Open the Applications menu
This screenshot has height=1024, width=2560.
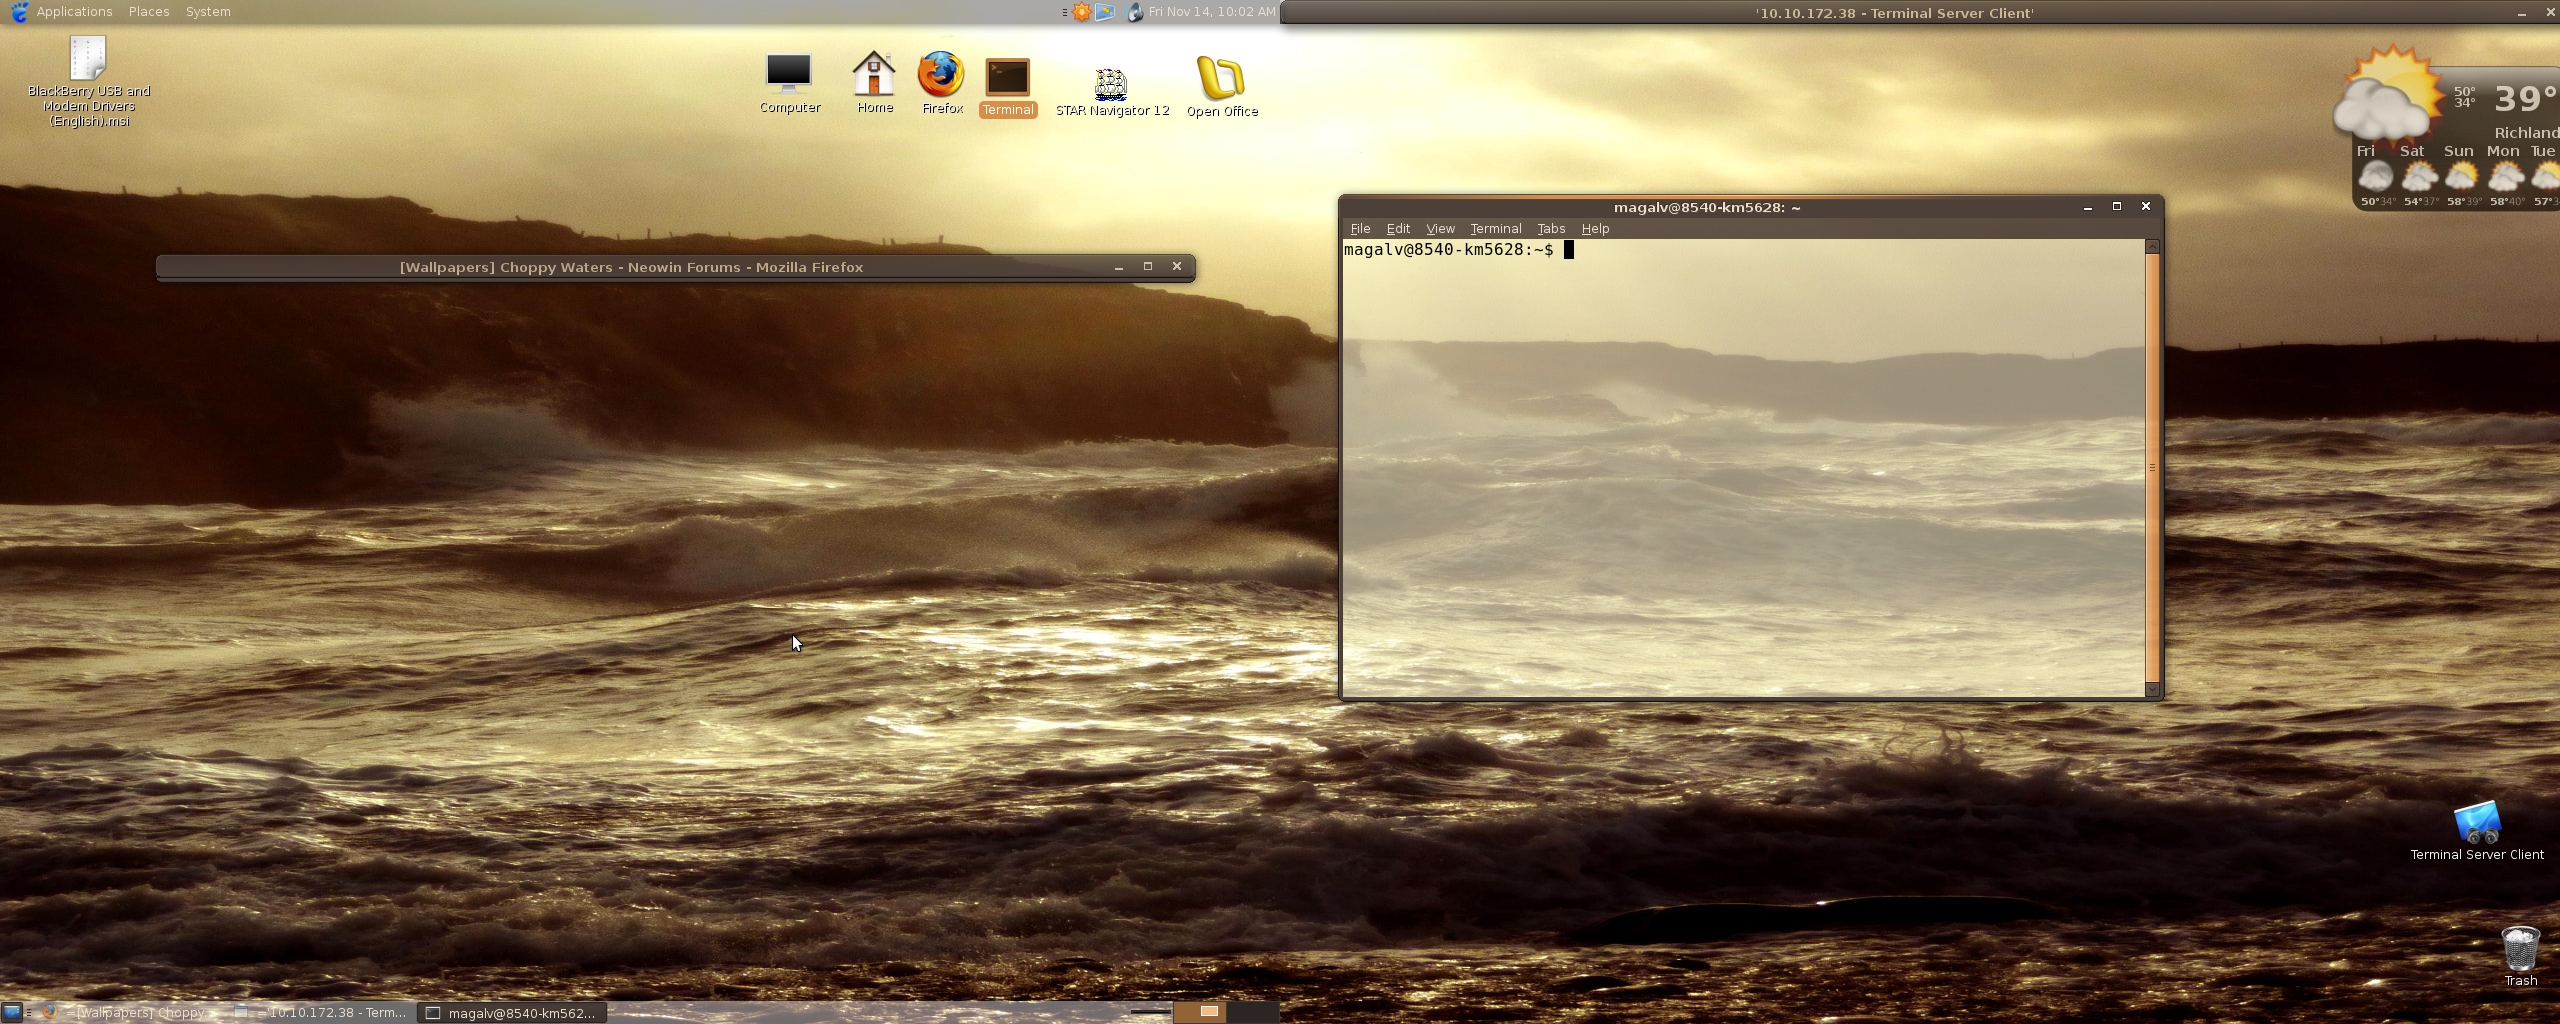(x=73, y=12)
